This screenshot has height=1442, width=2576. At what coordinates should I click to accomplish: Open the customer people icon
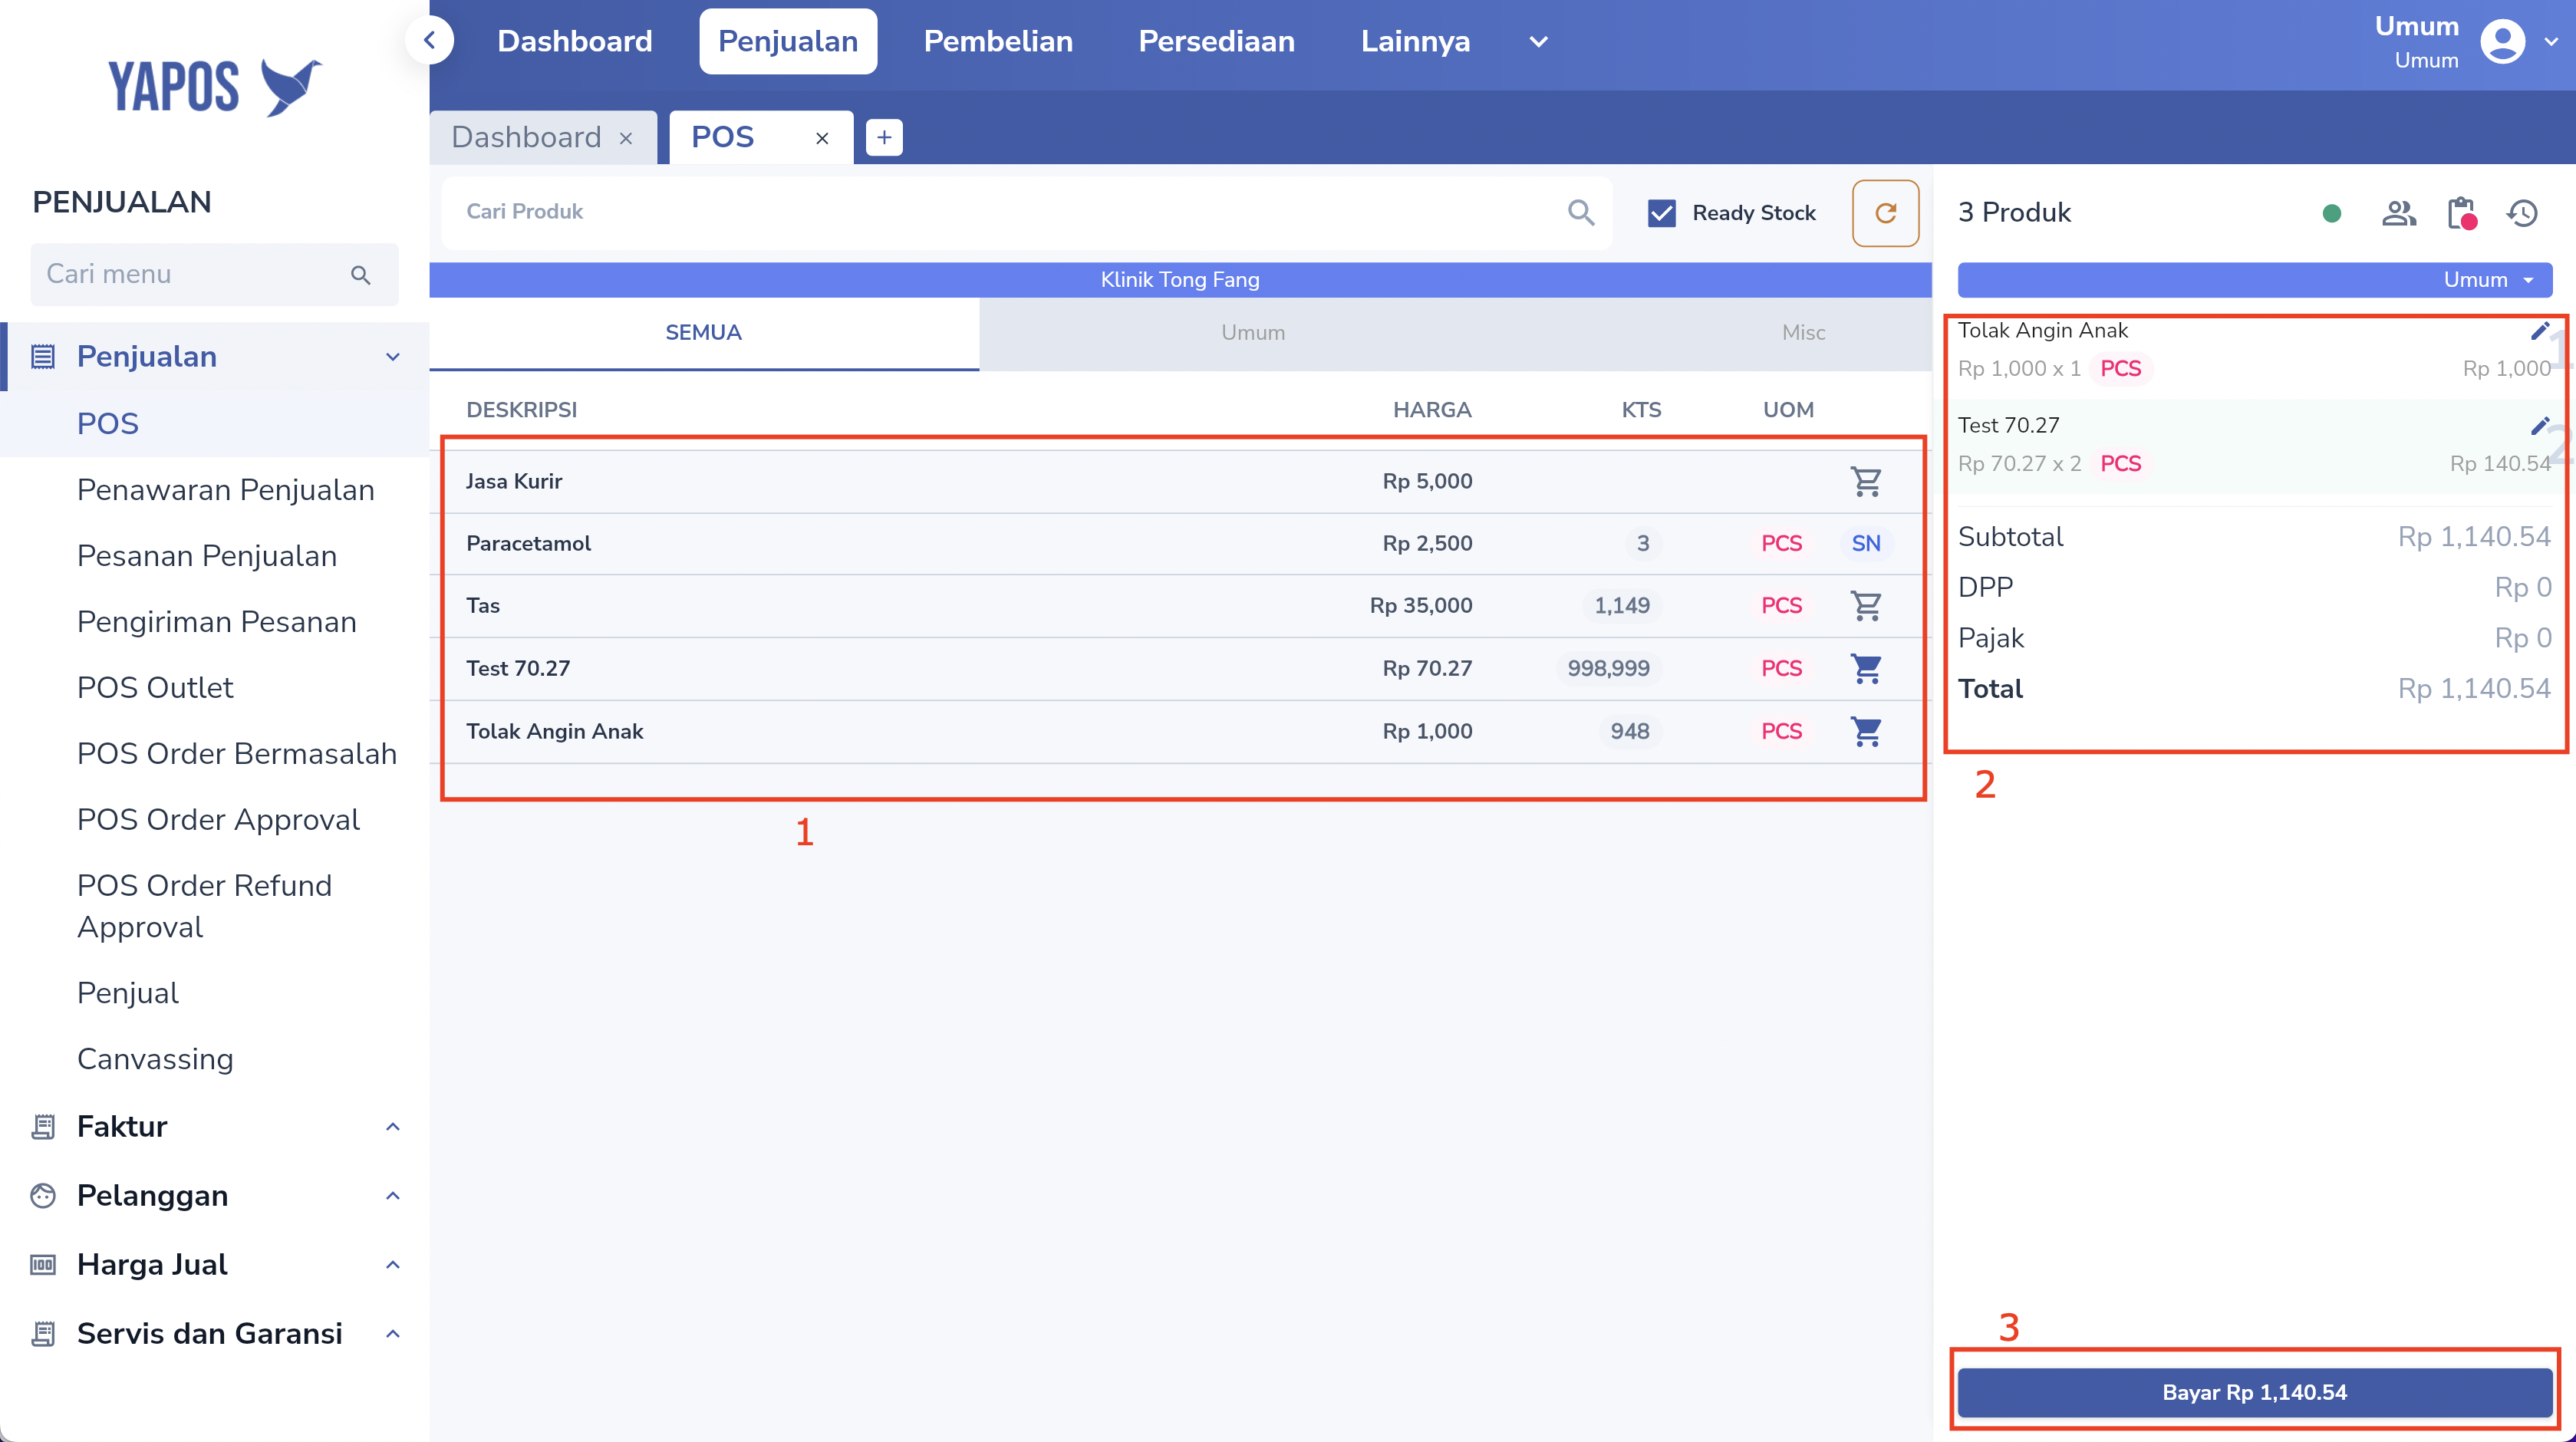click(x=2399, y=213)
